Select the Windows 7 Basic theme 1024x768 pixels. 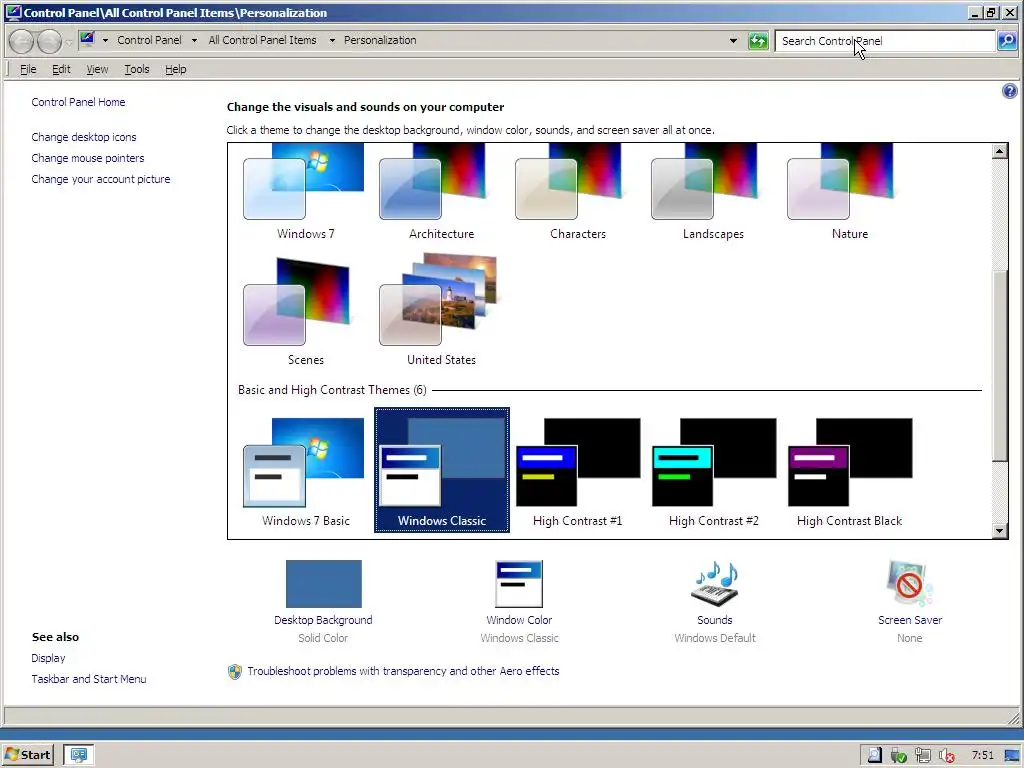[x=305, y=471]
